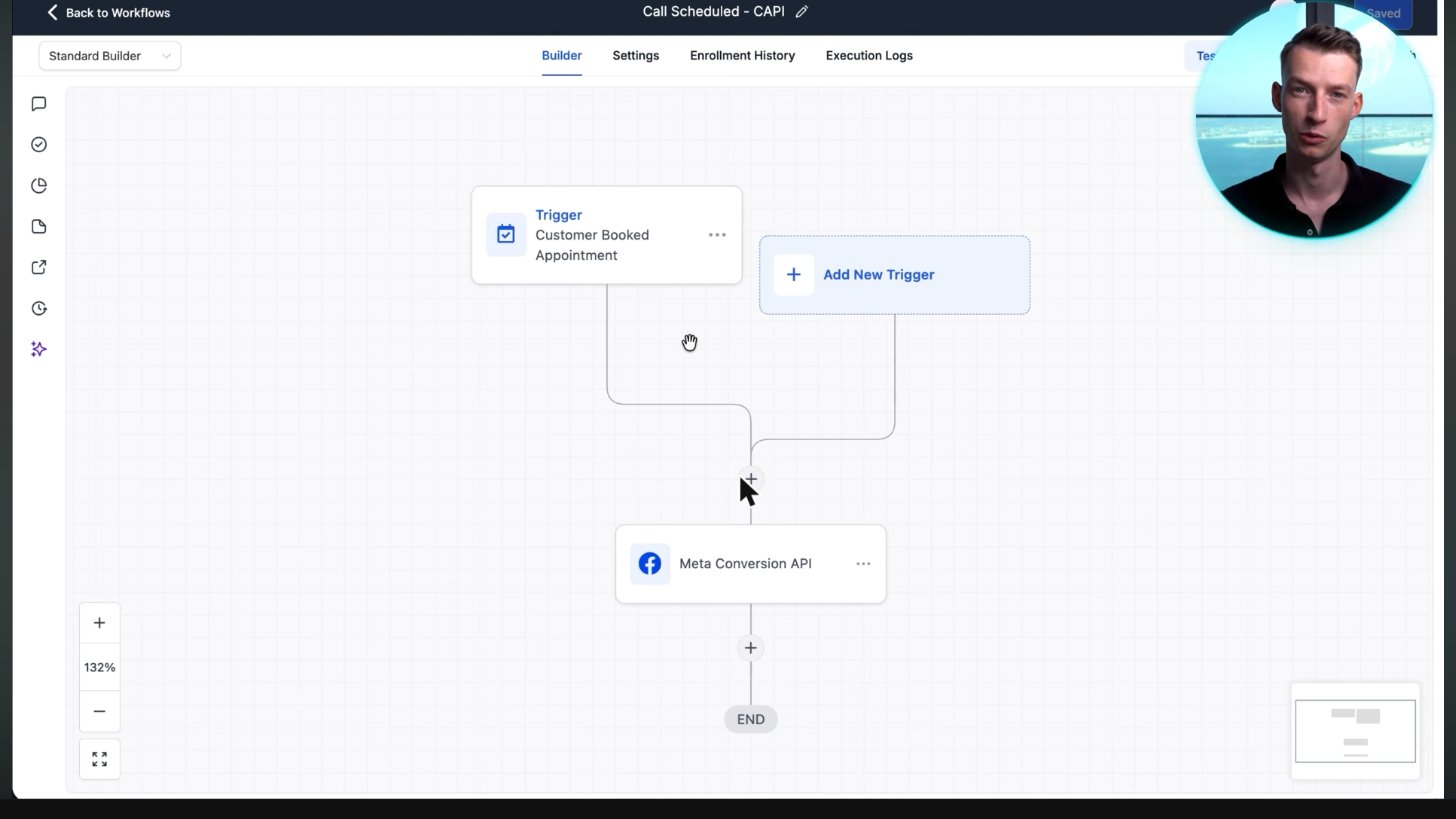Open the Meta Conversion API three-dot menu

point(863,564)
